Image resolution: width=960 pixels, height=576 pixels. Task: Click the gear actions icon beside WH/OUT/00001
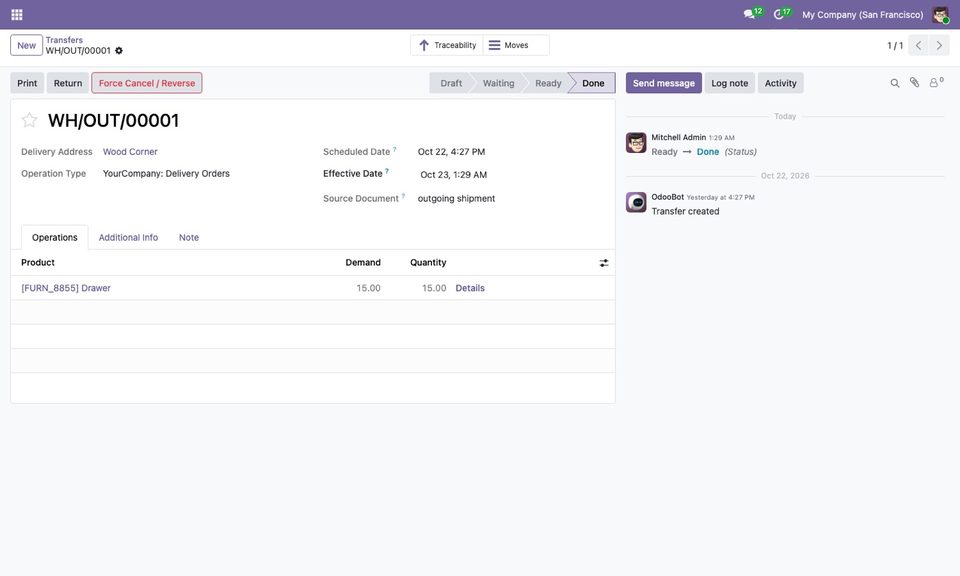click(119, 51)
